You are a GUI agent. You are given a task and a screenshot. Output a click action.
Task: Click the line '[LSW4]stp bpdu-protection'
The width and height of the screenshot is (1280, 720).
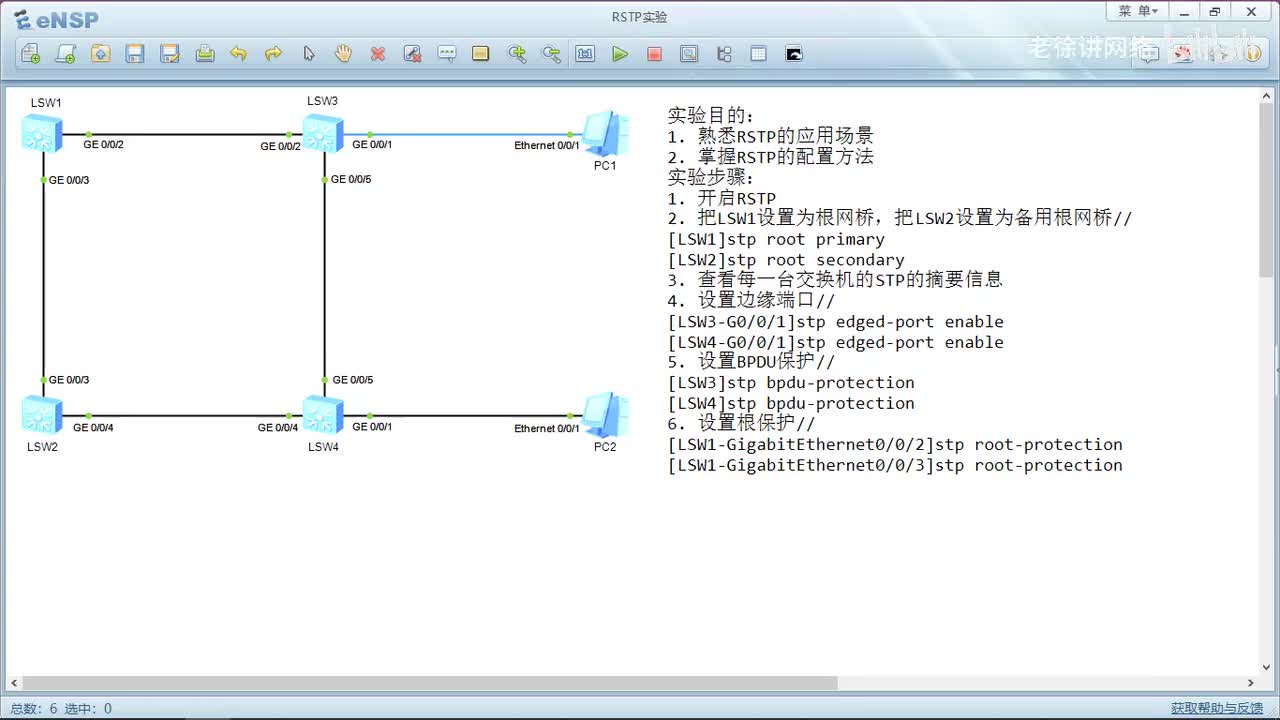click(x=791, y=403)
